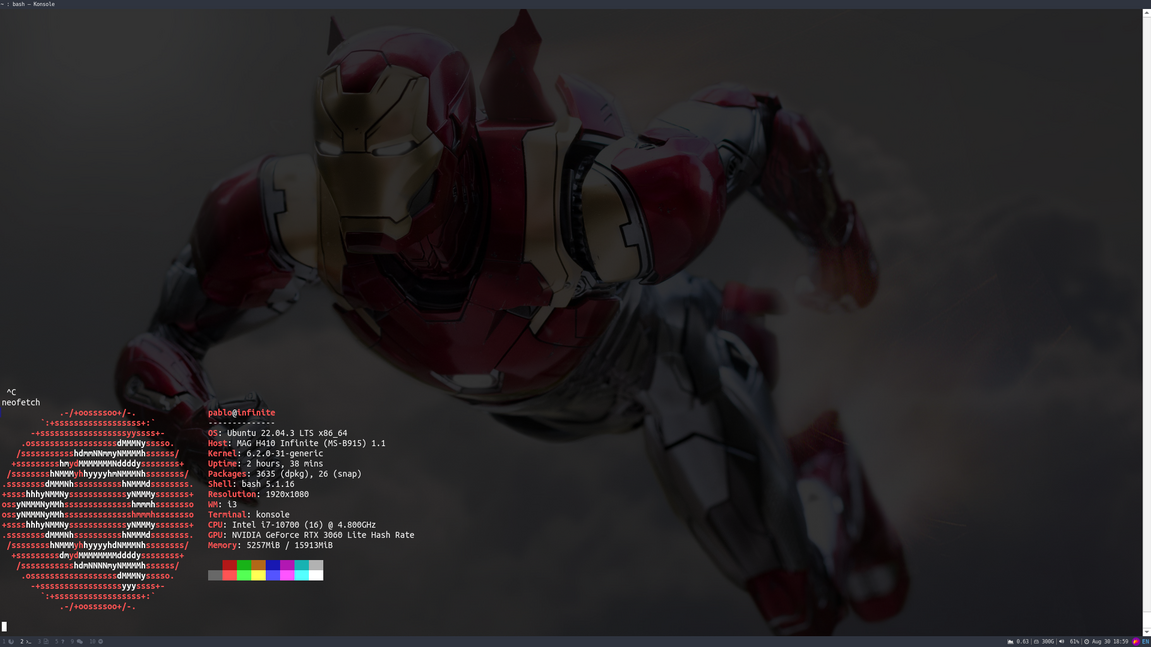
Task: Switch to workspace 9 chat icon
Action: pos(77,641)
